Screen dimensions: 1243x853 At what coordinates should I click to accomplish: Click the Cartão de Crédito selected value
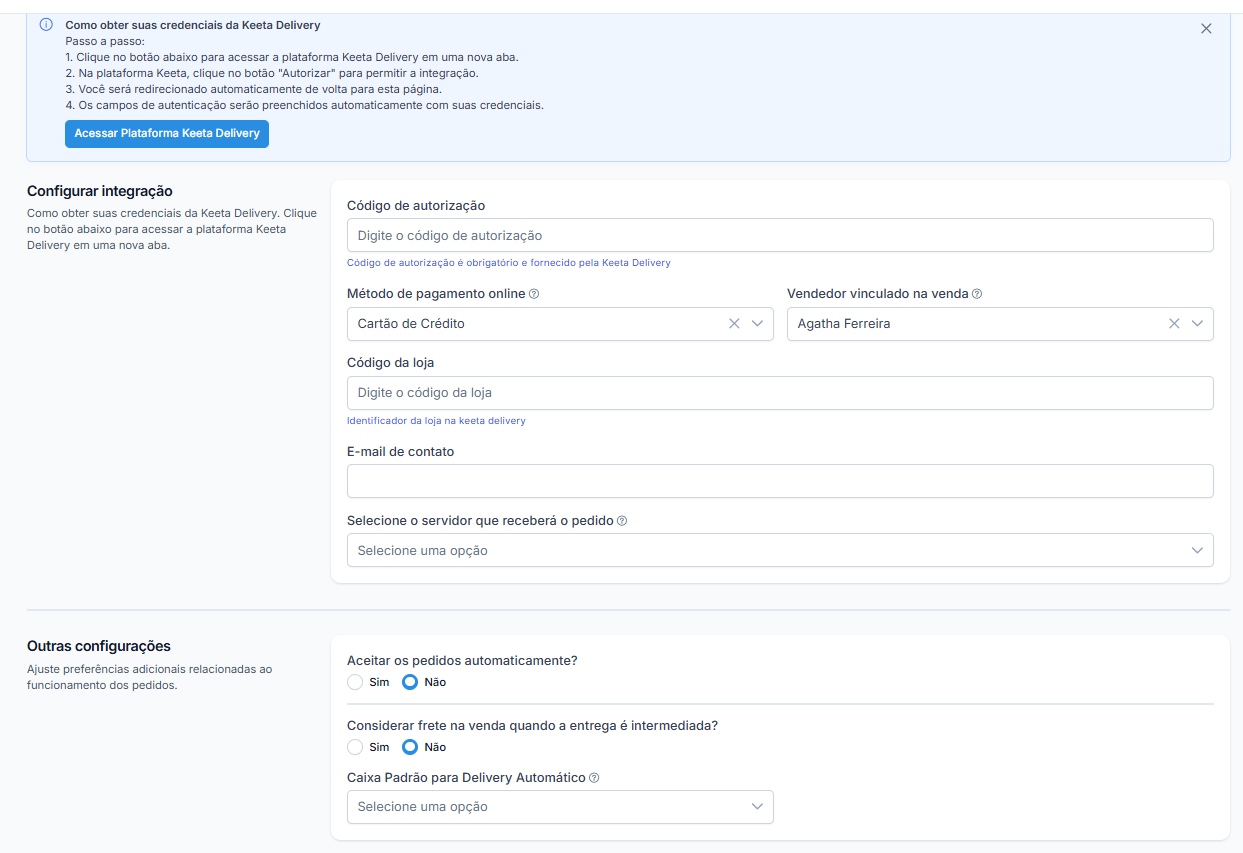411,324
